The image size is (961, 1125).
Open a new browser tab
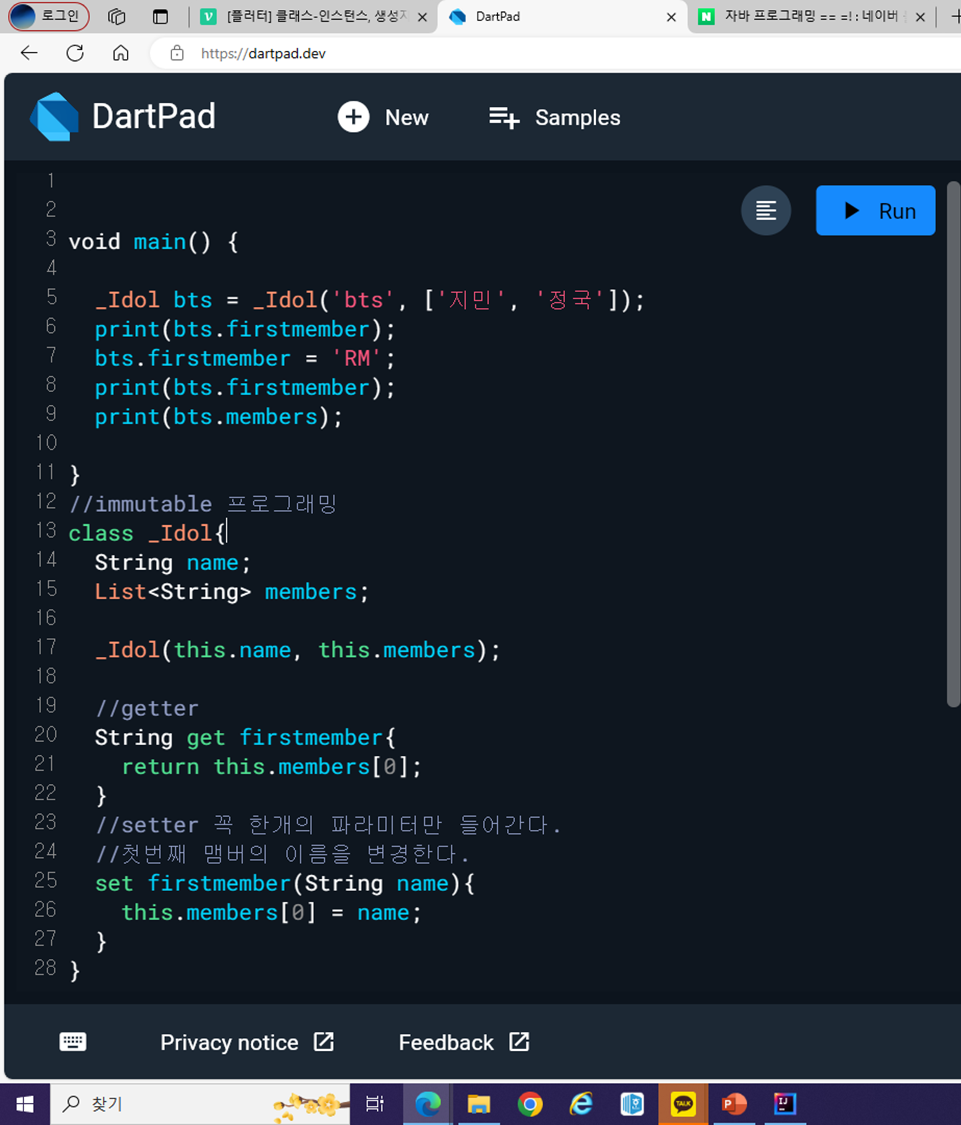click(x=955, y=17)
